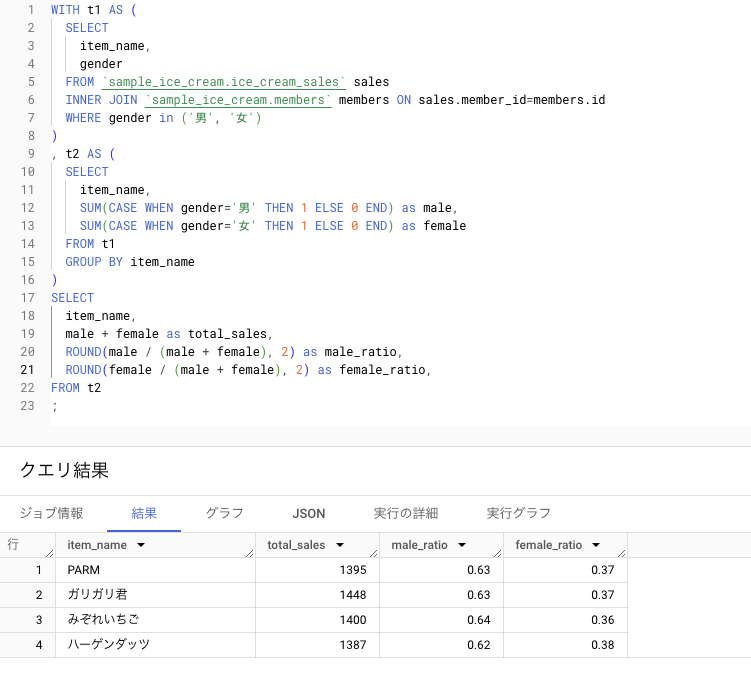
Task: Select the みぞれいちご item cell
Action: pos(156,620)
